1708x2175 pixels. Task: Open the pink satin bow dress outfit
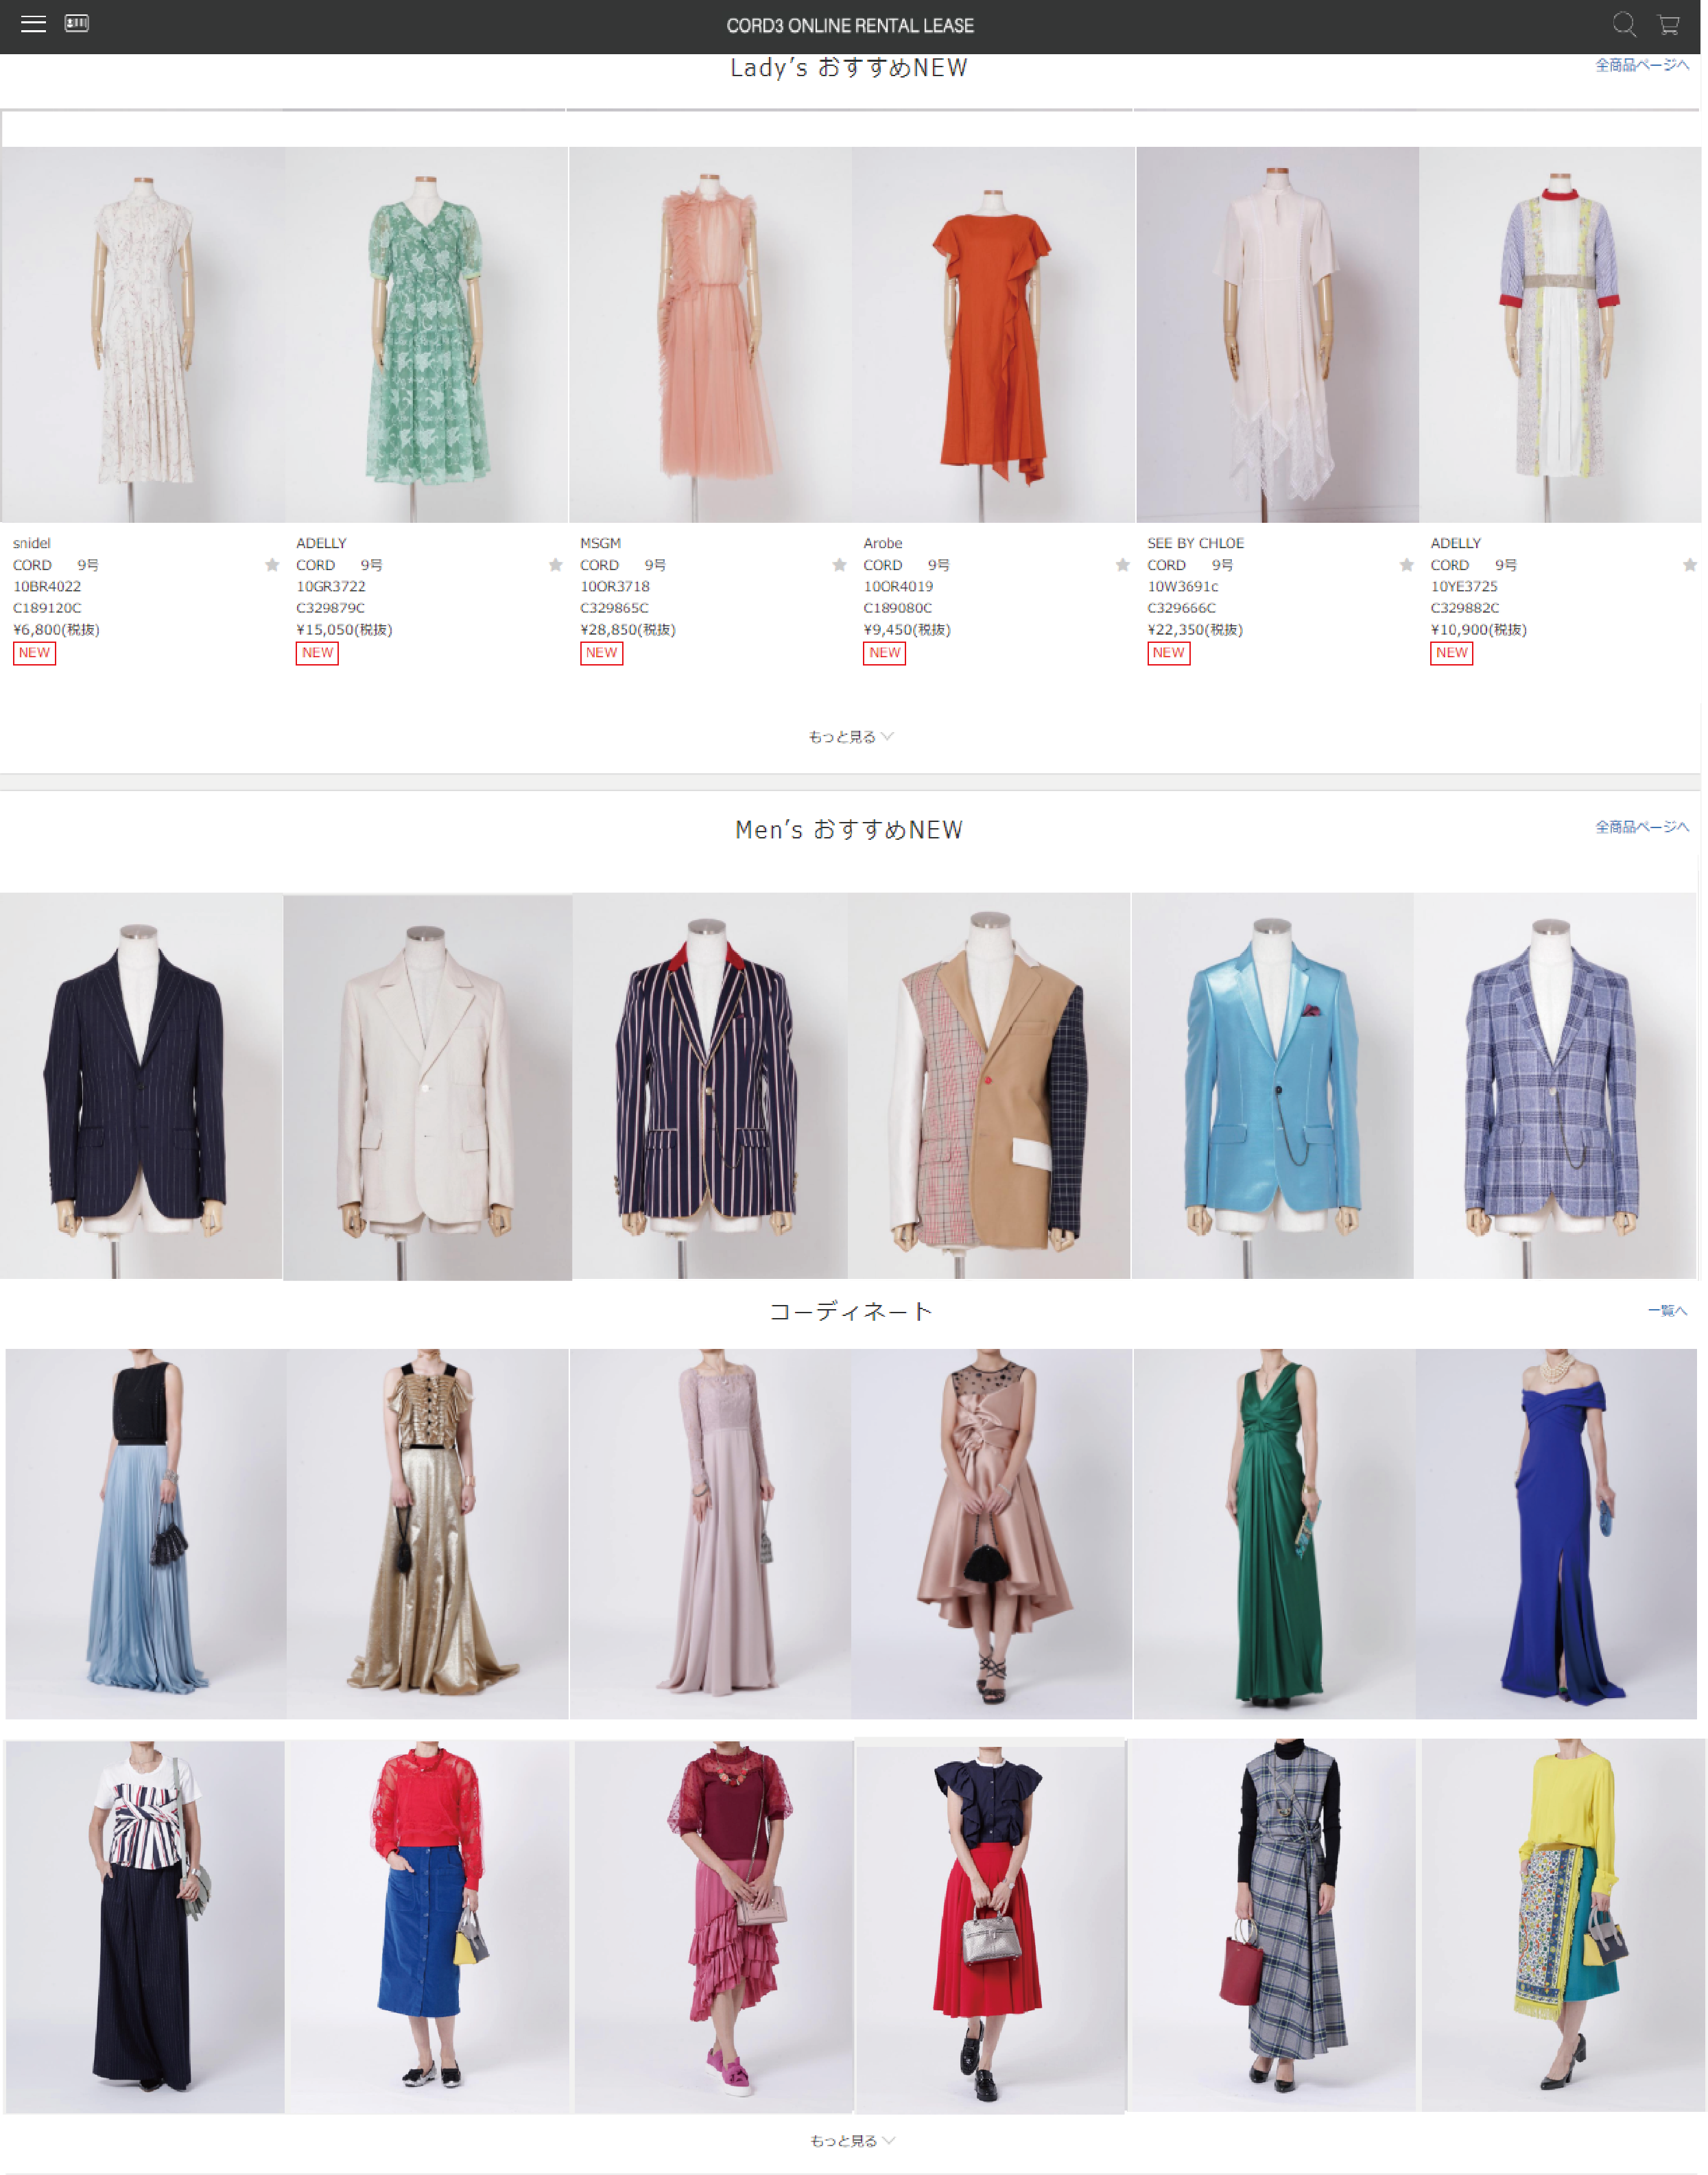992,1534
